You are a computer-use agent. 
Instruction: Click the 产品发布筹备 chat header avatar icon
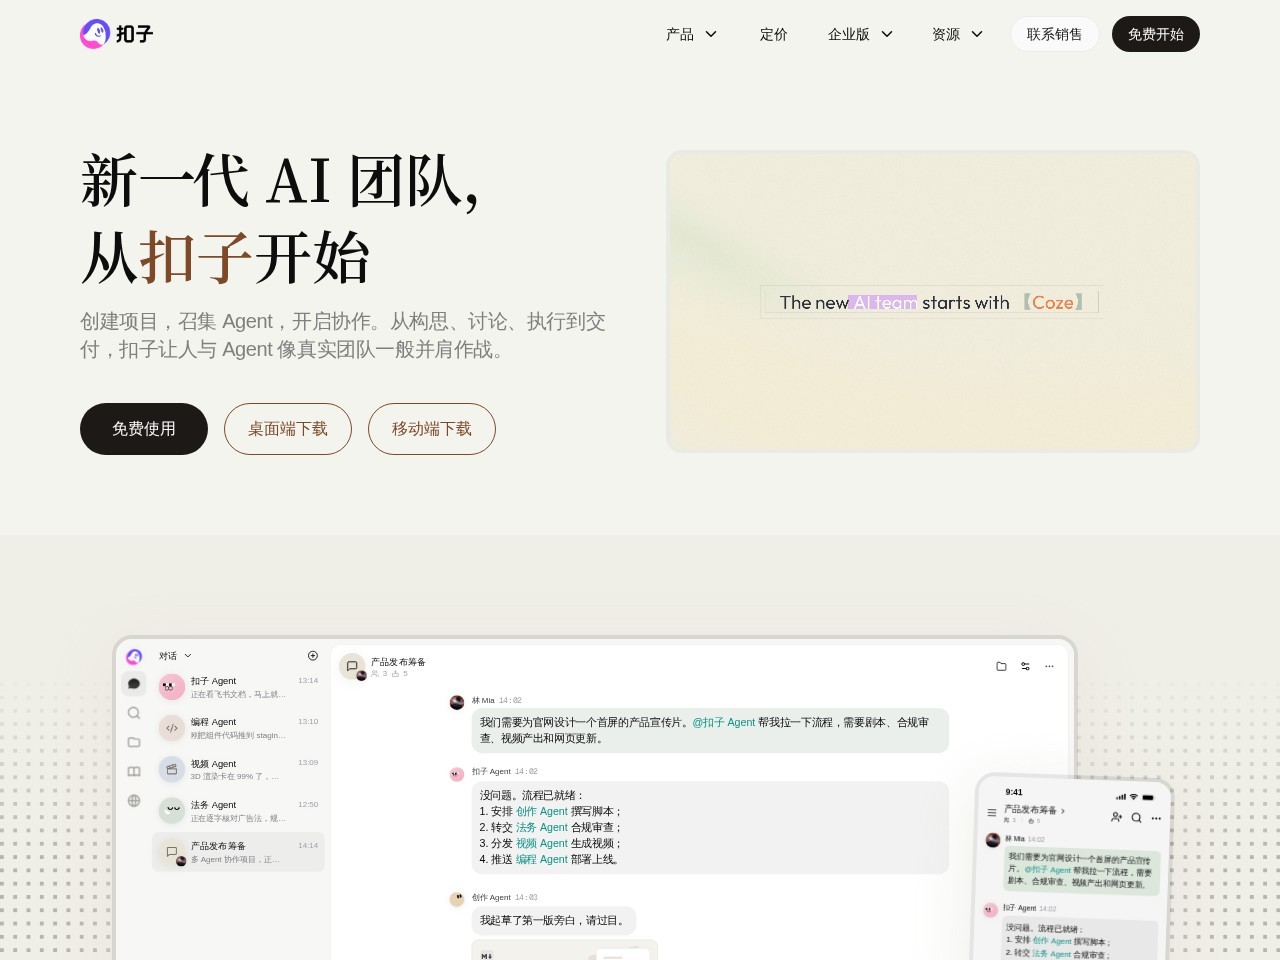[352, 667]
